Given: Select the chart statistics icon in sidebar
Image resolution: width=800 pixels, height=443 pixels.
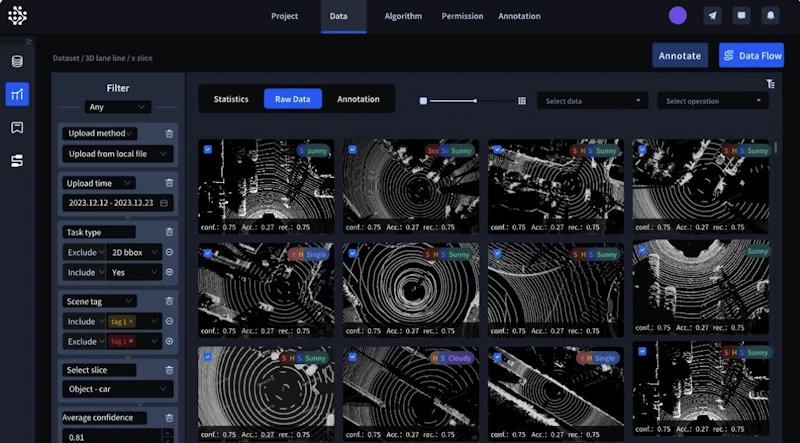Looking at the screenshot, I should pos(17,94).
